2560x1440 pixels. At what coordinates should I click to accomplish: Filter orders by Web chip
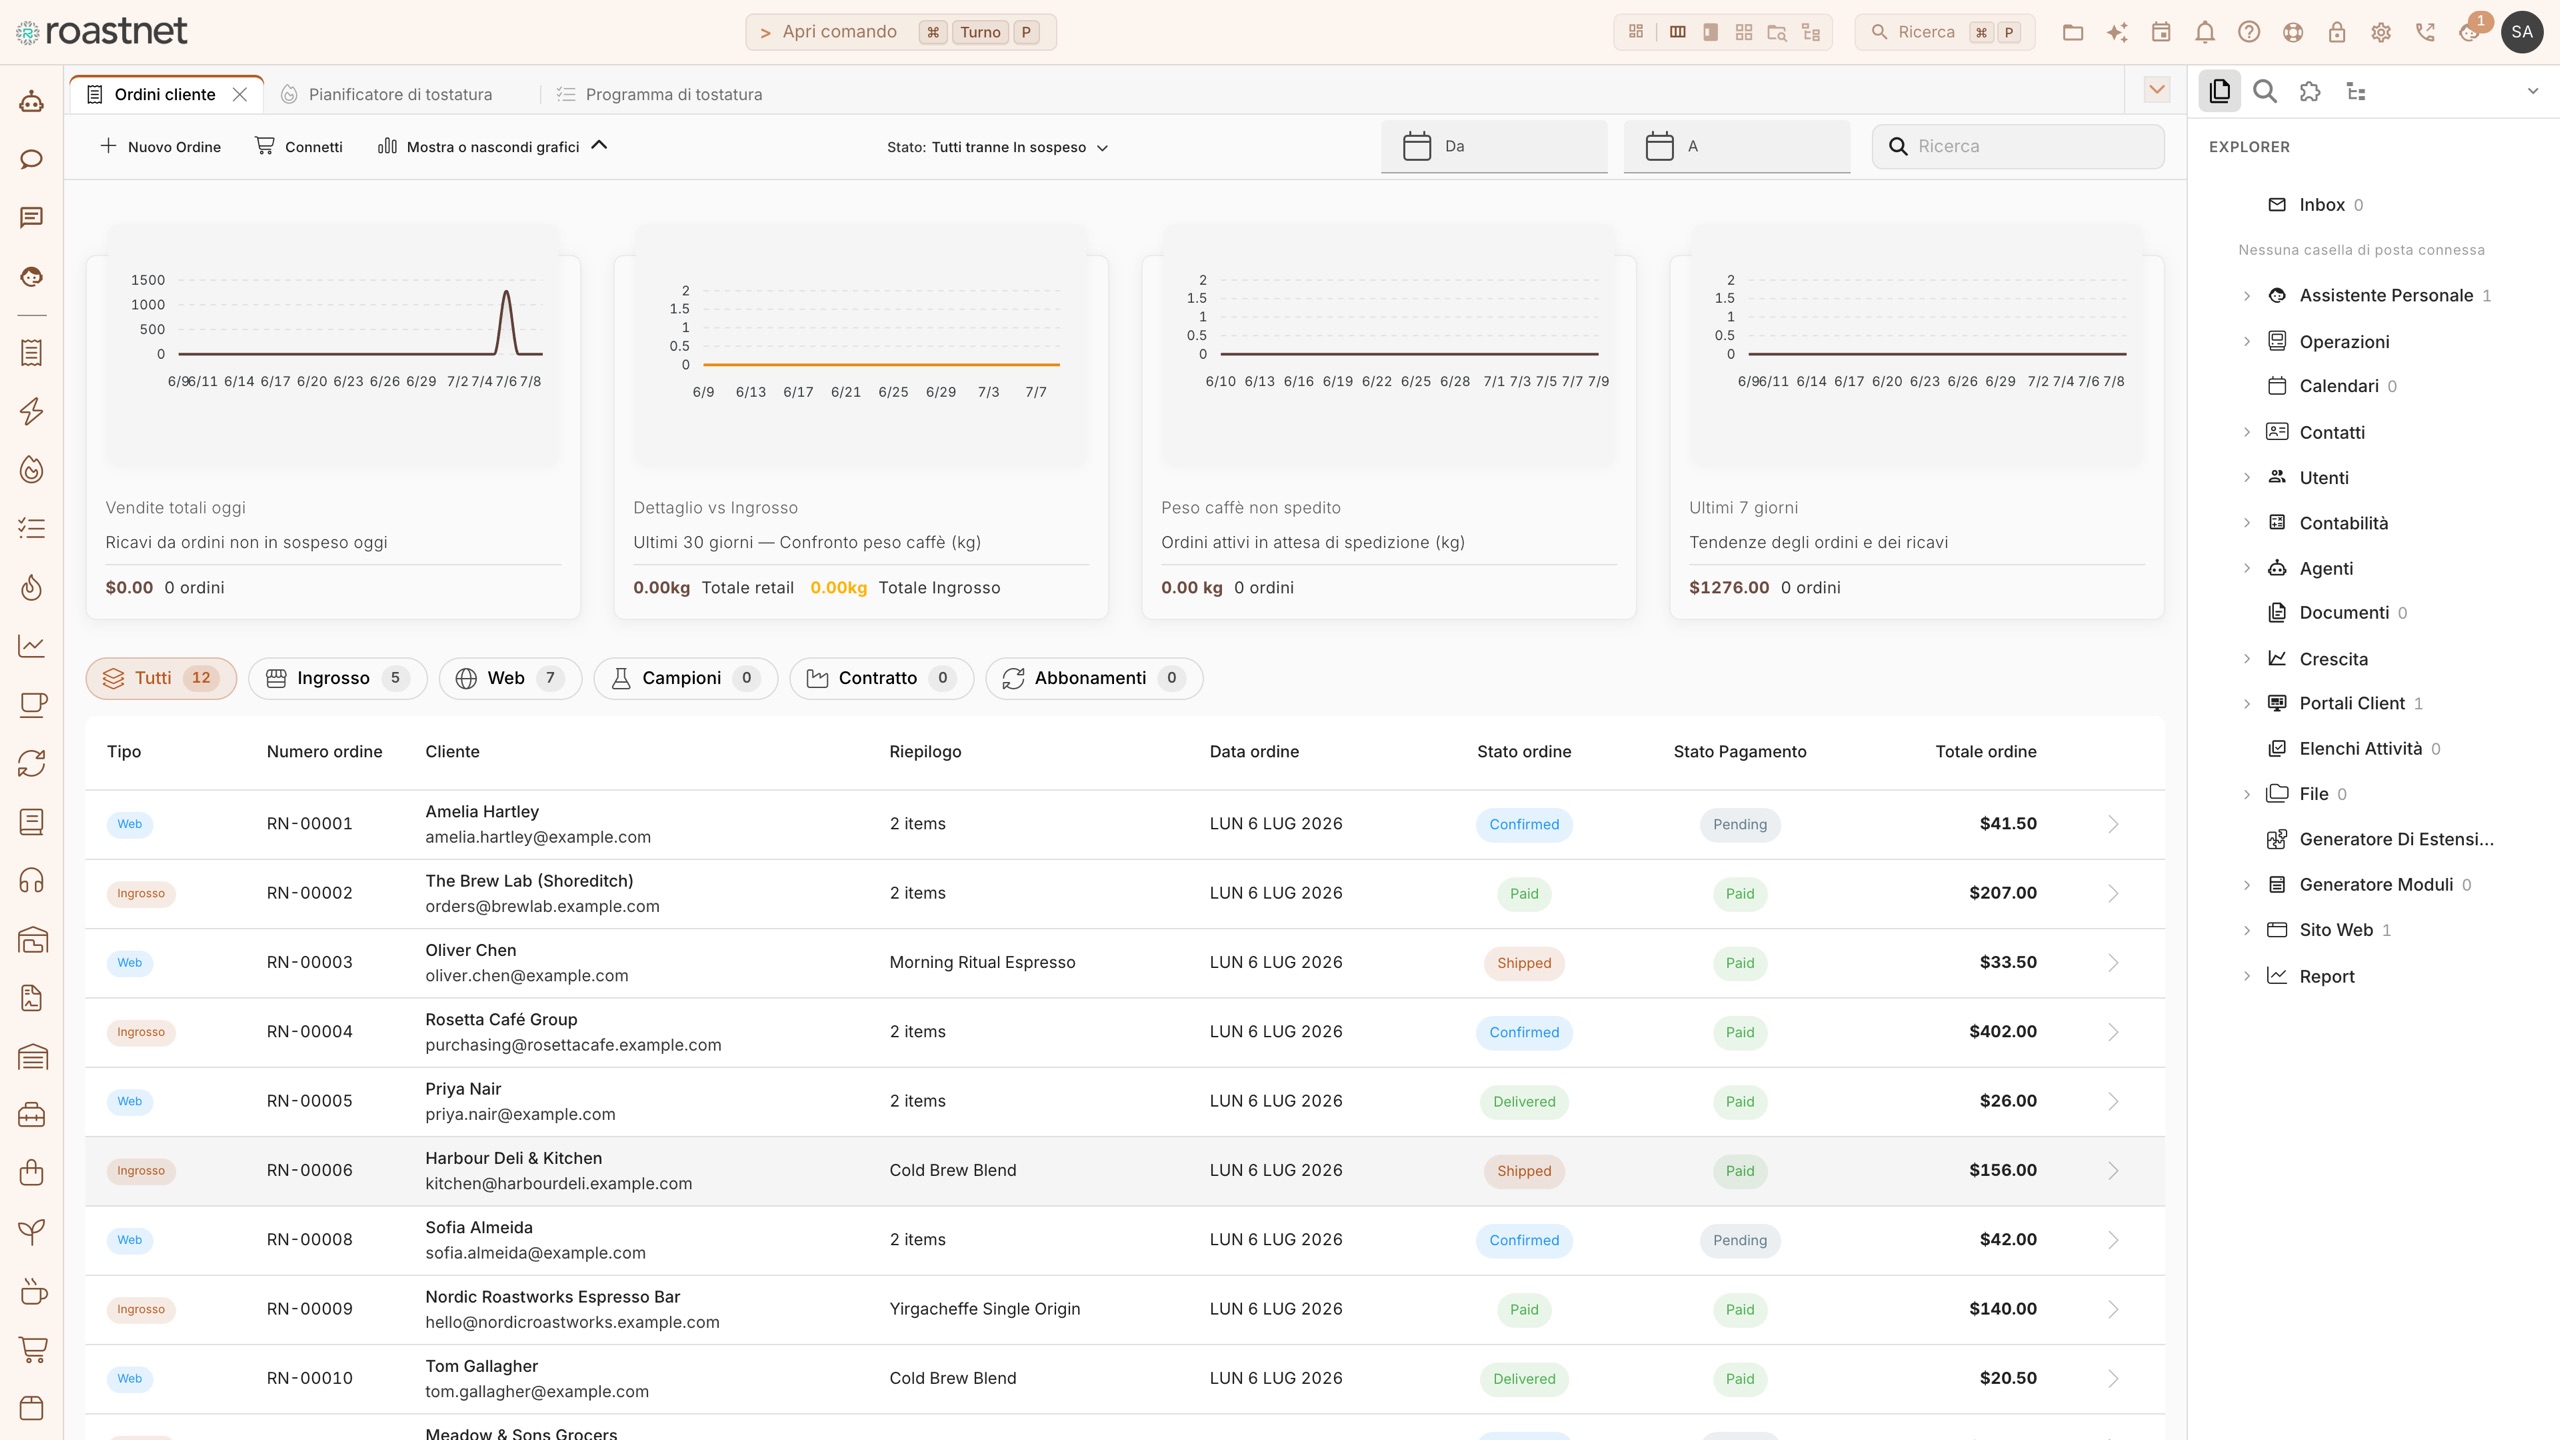coord(510,678)
